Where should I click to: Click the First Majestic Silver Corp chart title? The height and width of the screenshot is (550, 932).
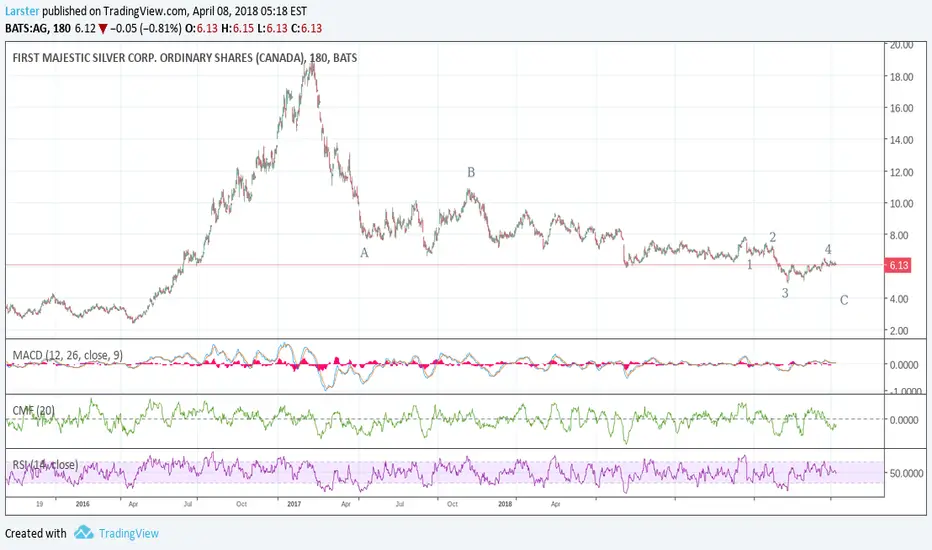click(x=185, y=58)
